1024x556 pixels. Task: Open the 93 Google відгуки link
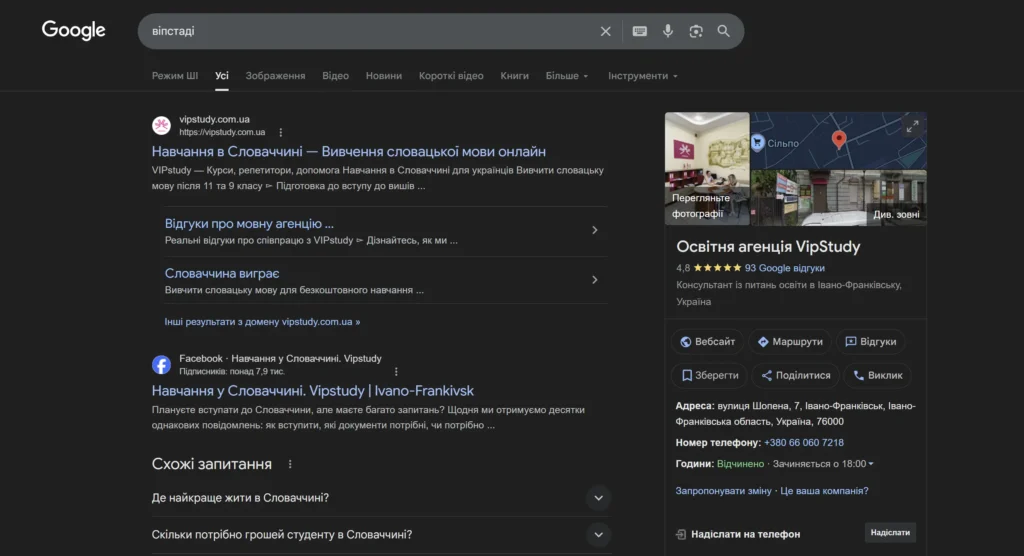point(784,268)
